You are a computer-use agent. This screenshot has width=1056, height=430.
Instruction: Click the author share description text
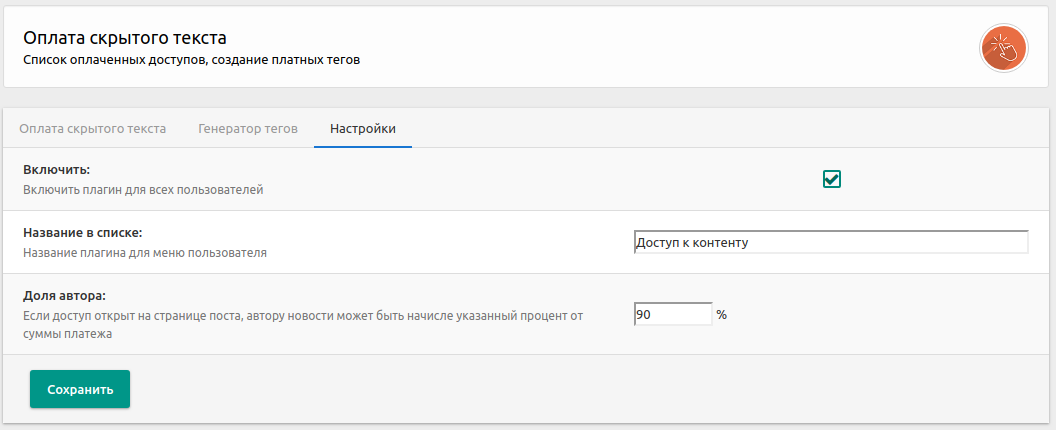click(300, 316)
